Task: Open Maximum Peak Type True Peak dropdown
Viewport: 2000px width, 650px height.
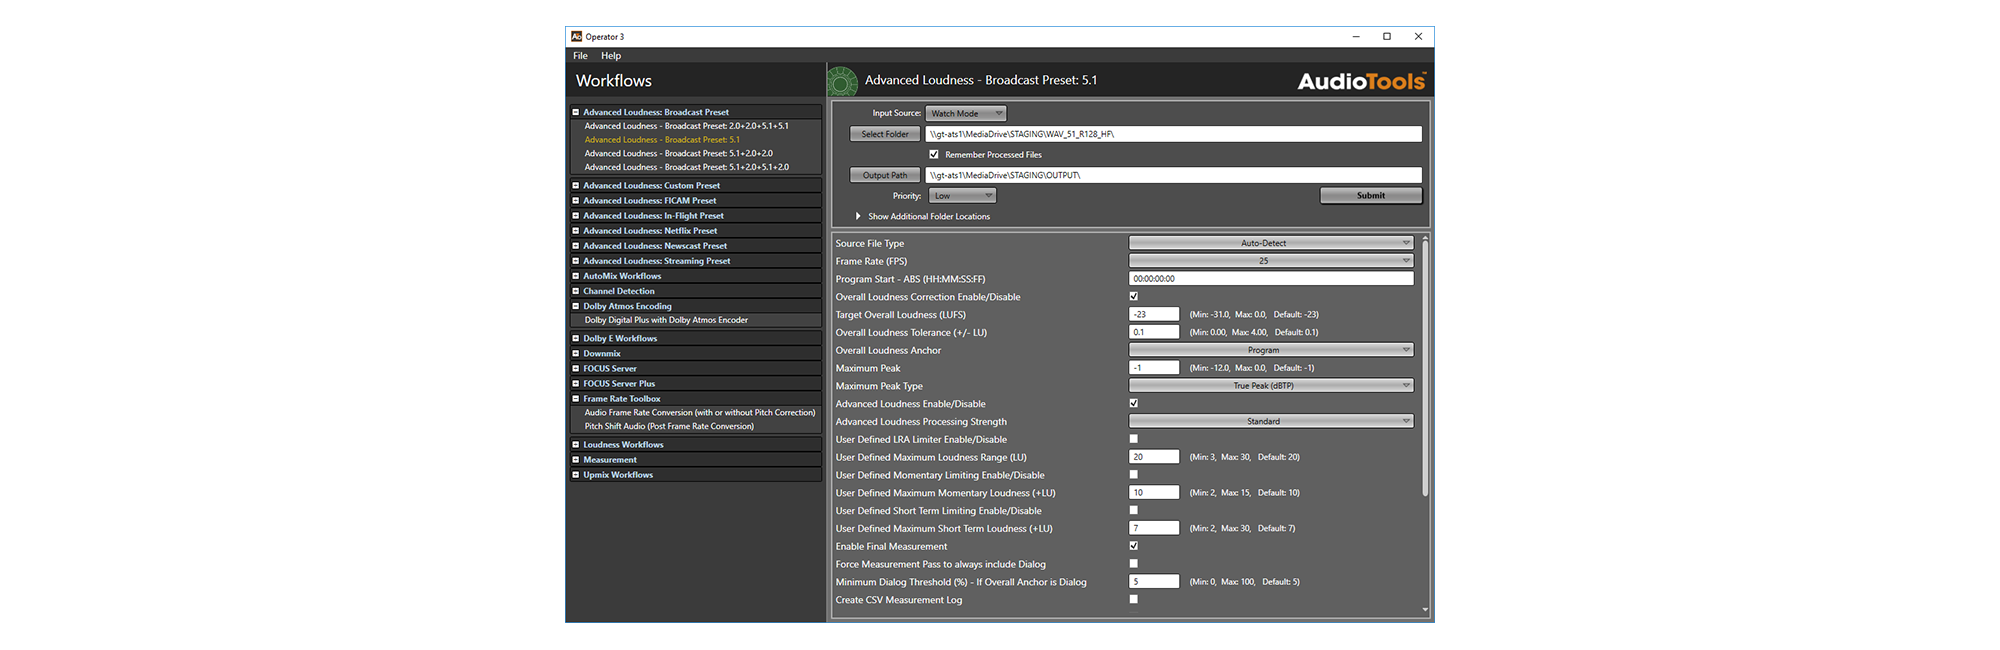Action: pyautogui.click(x=1271, y=386)
